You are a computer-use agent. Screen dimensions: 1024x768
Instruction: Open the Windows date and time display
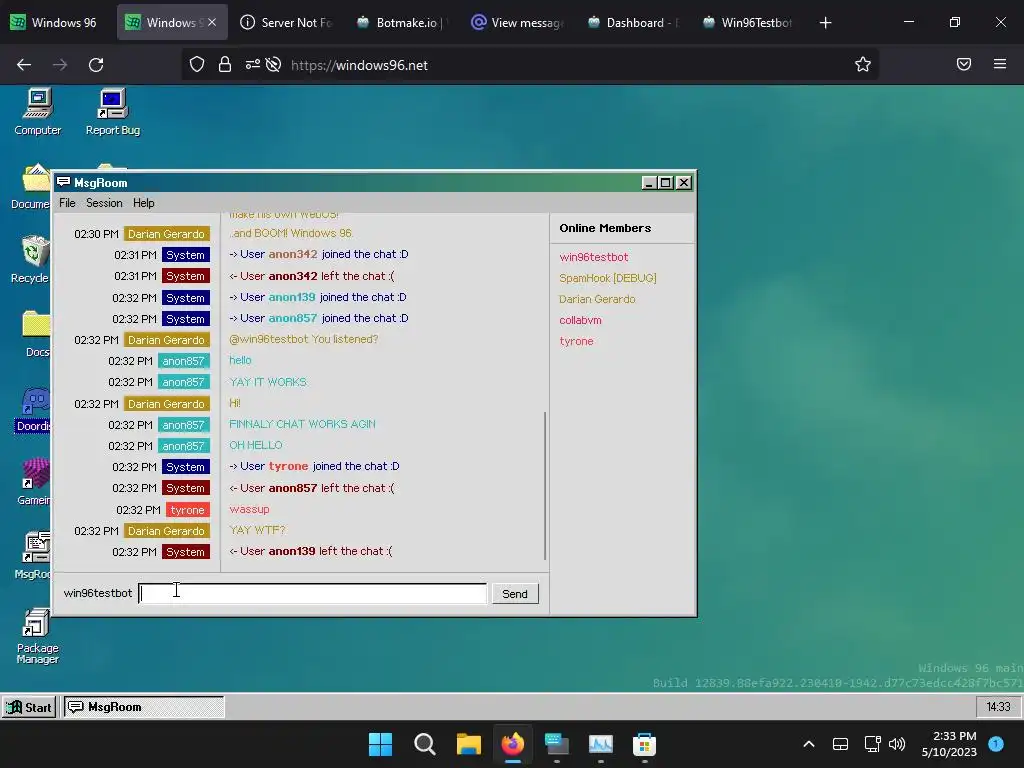[949, 744]
